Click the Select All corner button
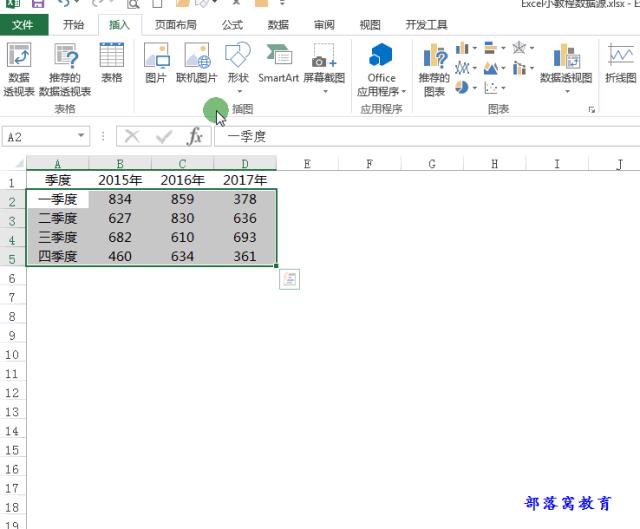Image resolution: width=640 pixels, height=529 pixels. click(18, 164)
